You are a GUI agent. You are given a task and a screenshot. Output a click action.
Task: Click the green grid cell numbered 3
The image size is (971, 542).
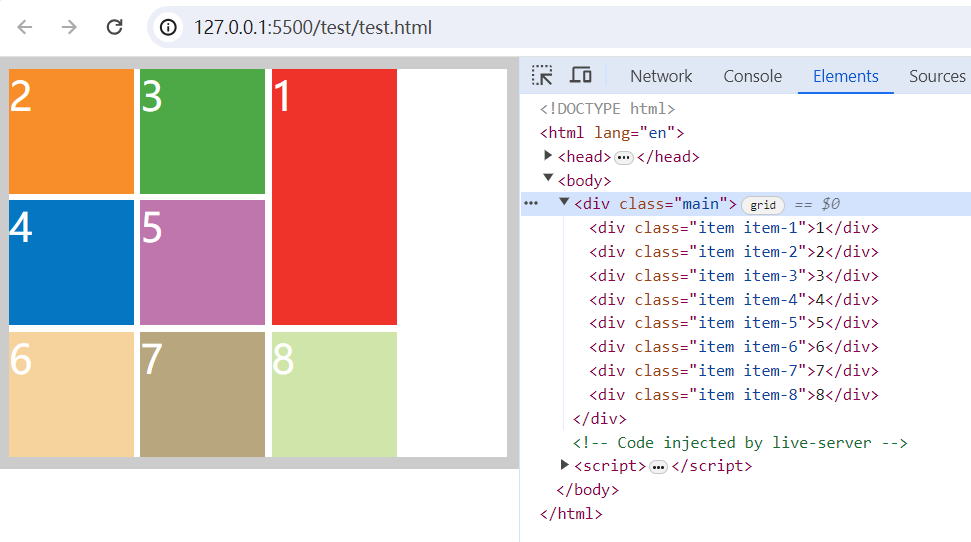click(202, 131)
